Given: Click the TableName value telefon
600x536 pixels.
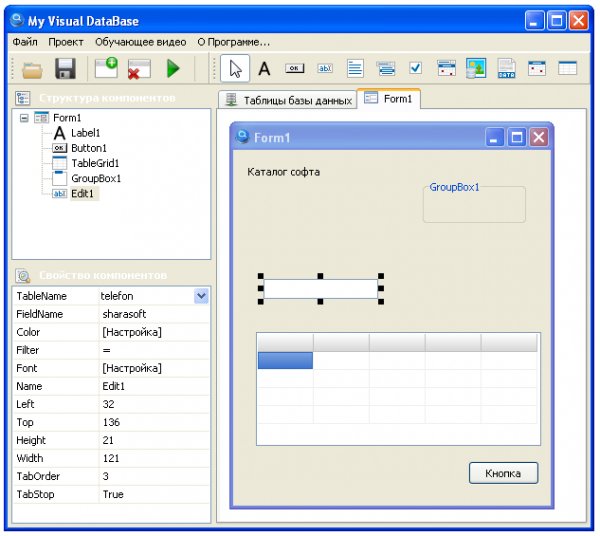Looking at the screenshot, I should point(117,296).
